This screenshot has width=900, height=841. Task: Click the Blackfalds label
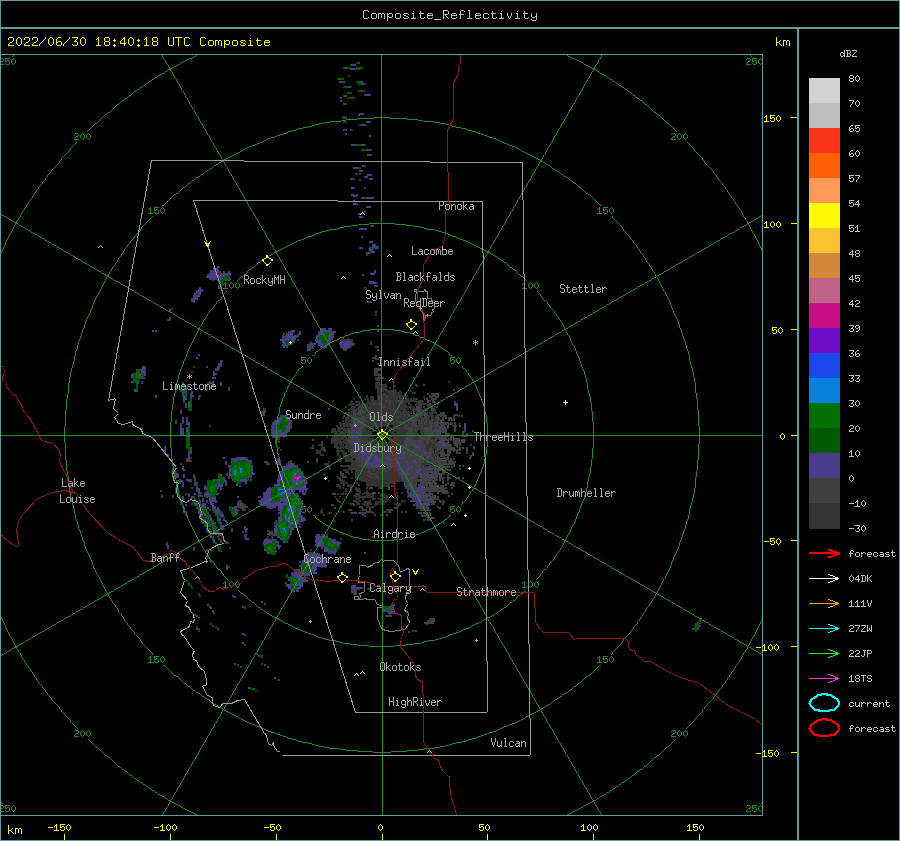pos(425,277)
